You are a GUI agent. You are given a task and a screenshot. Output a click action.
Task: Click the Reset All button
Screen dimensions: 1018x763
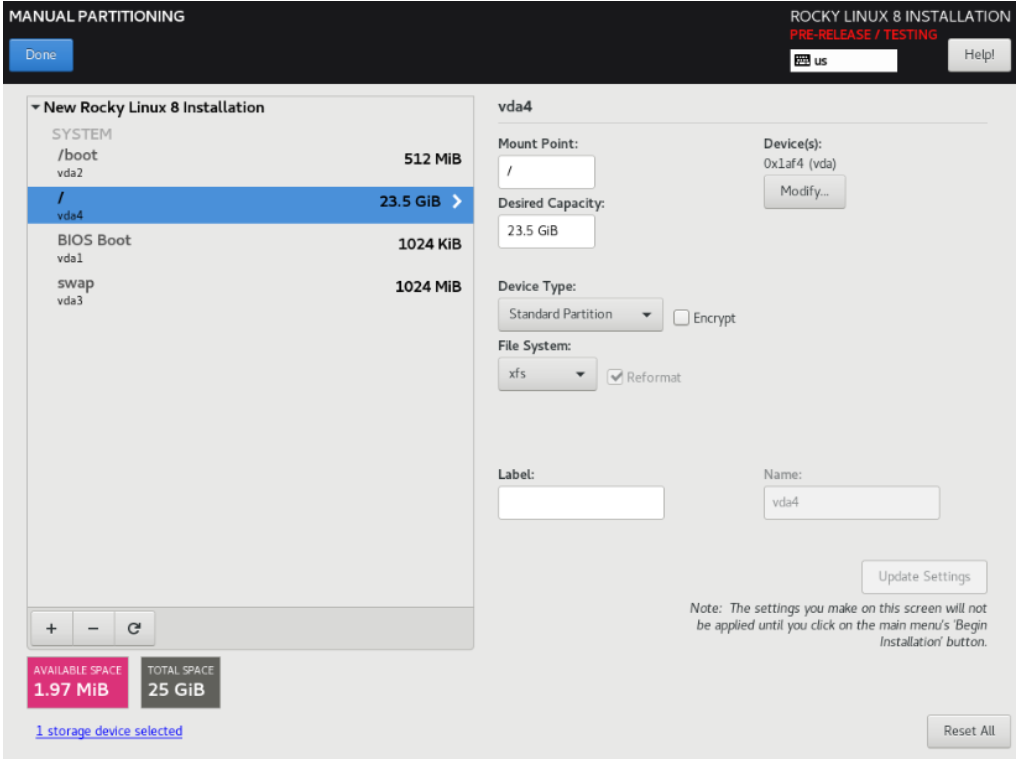[x=969, y=731]
